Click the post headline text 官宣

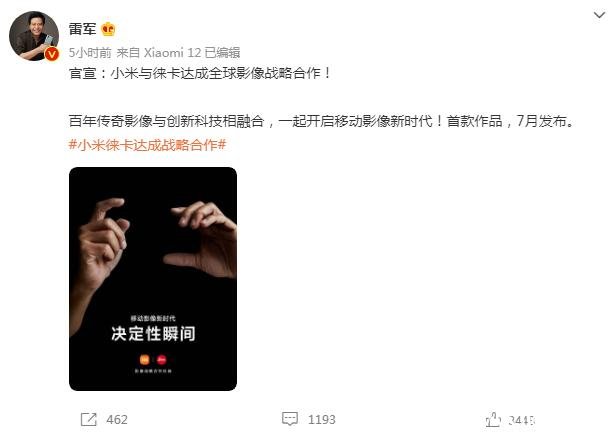pyautogui.click(x=82, y=73)
